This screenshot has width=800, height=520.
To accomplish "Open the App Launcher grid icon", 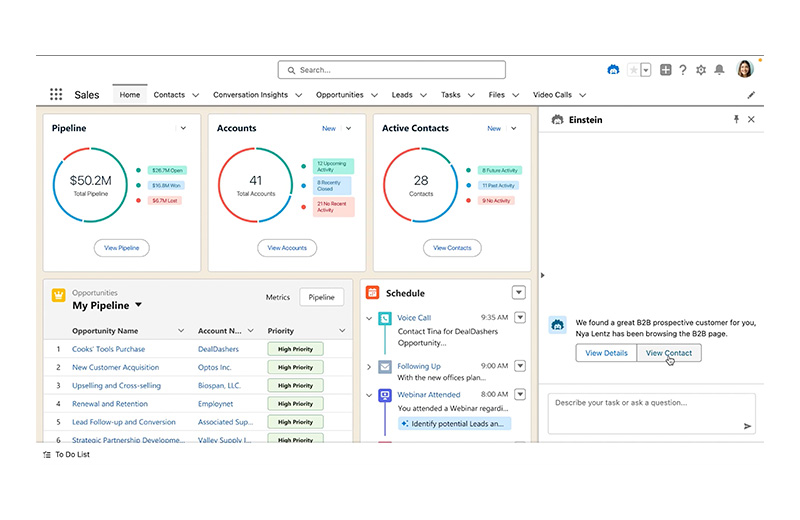I will (56, 95).
